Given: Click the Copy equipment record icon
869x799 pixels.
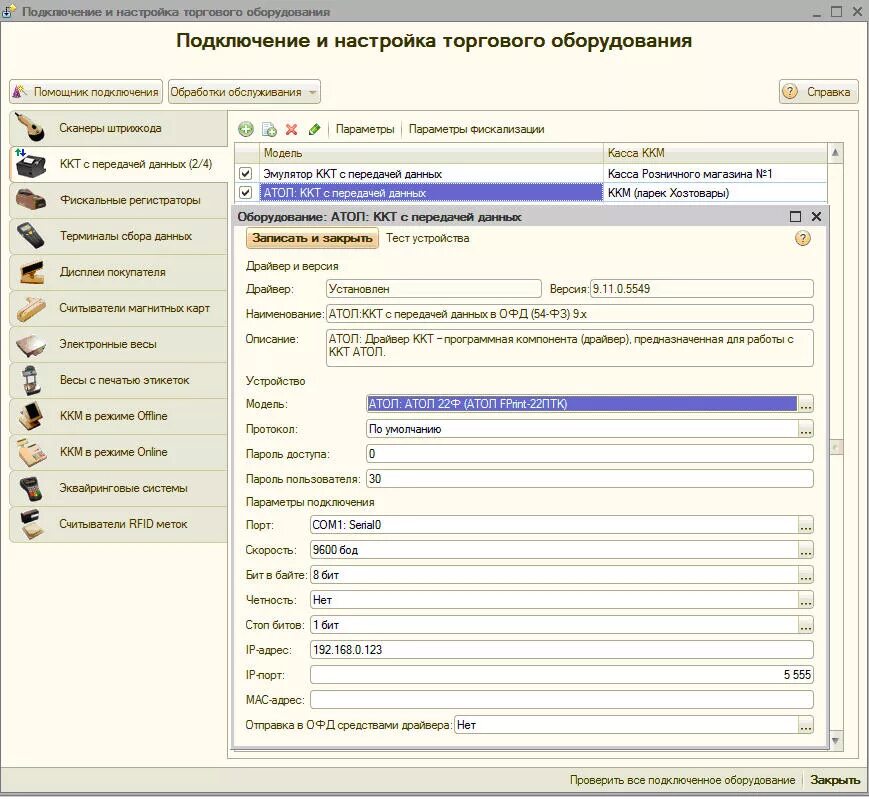Looking at the screenshot, I should click(x=269, y=129).
